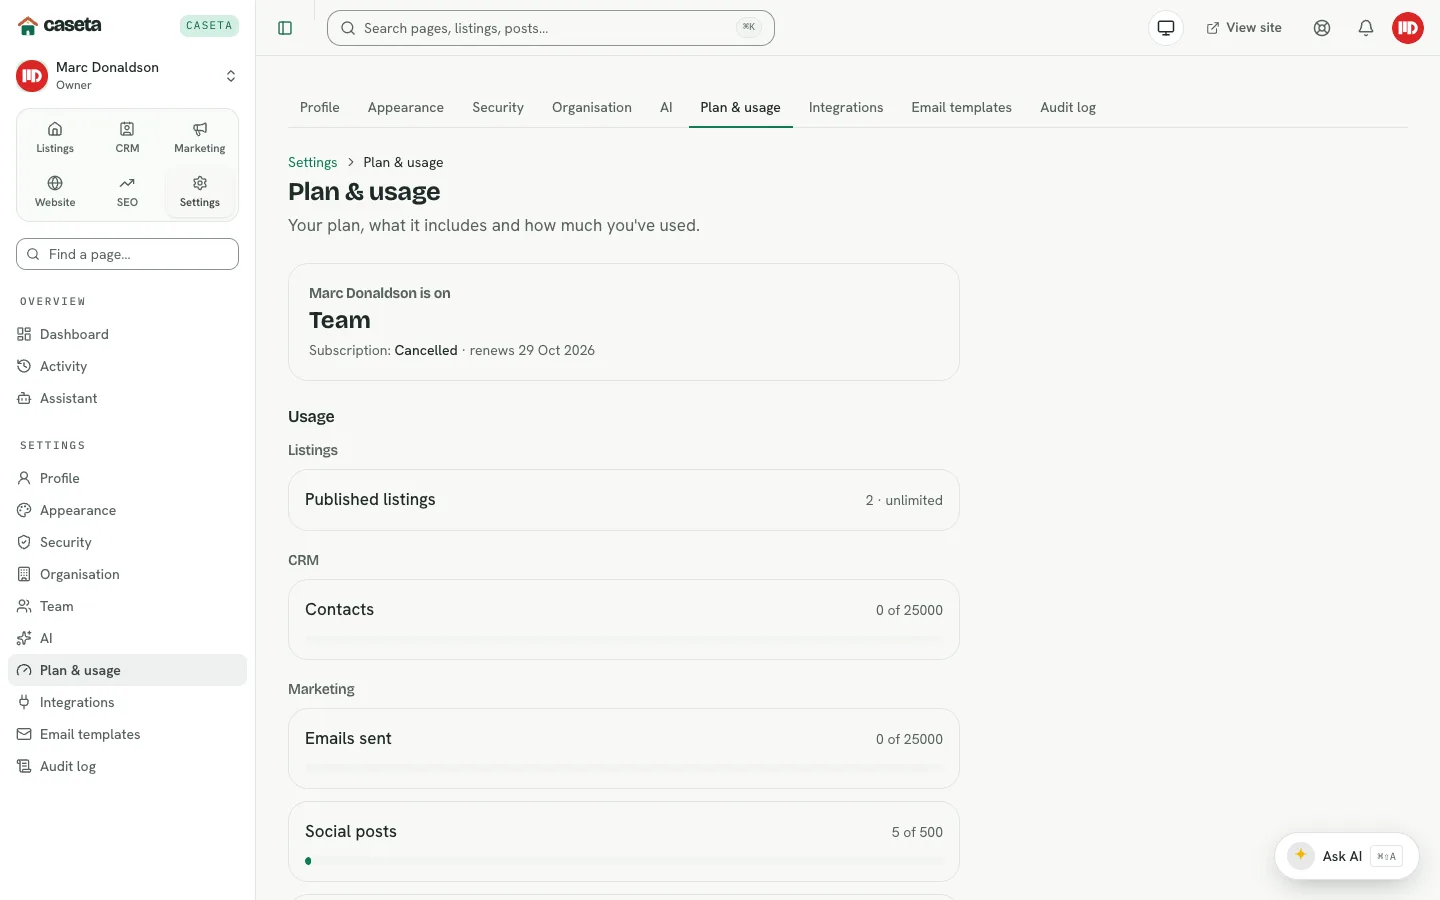Click the Caseta home logo
Screen dimensions: 1440x900
click(x=60, y=25)
